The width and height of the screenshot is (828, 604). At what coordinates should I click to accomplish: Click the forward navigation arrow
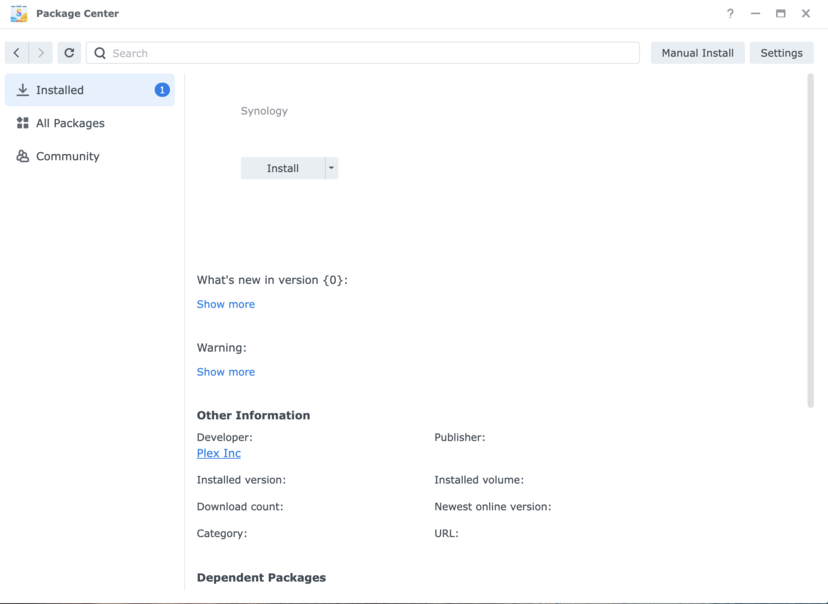41,53
